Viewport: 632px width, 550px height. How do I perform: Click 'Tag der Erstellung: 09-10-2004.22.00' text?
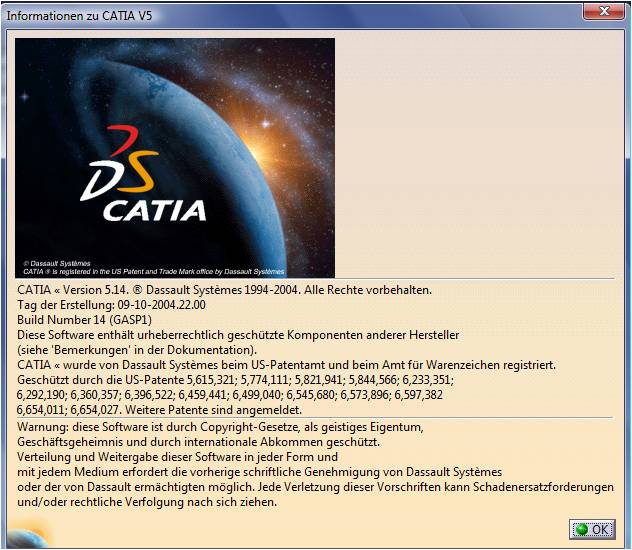pyautogui.click(x=111, y=305)
